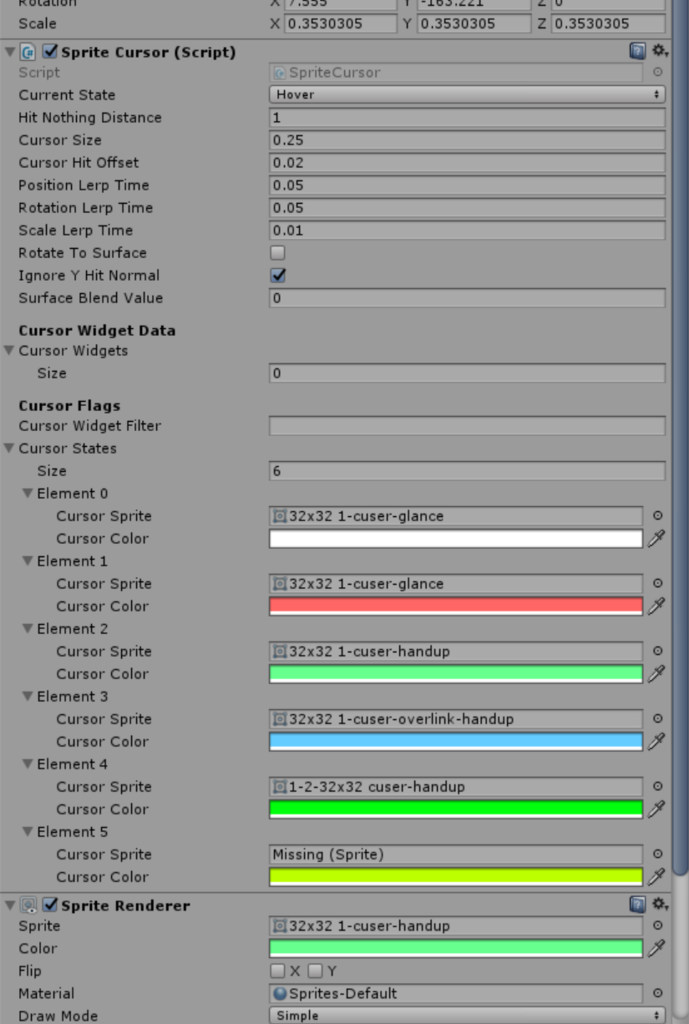
Task: Click Cursor Size value field
Action: [x=467, y=140]
